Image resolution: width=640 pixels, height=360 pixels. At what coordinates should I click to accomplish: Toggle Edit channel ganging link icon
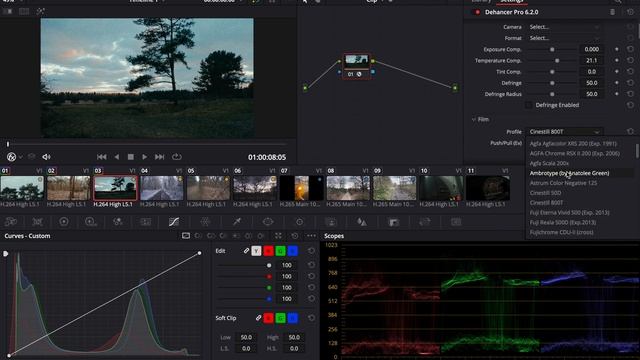(x=246, y=251)
